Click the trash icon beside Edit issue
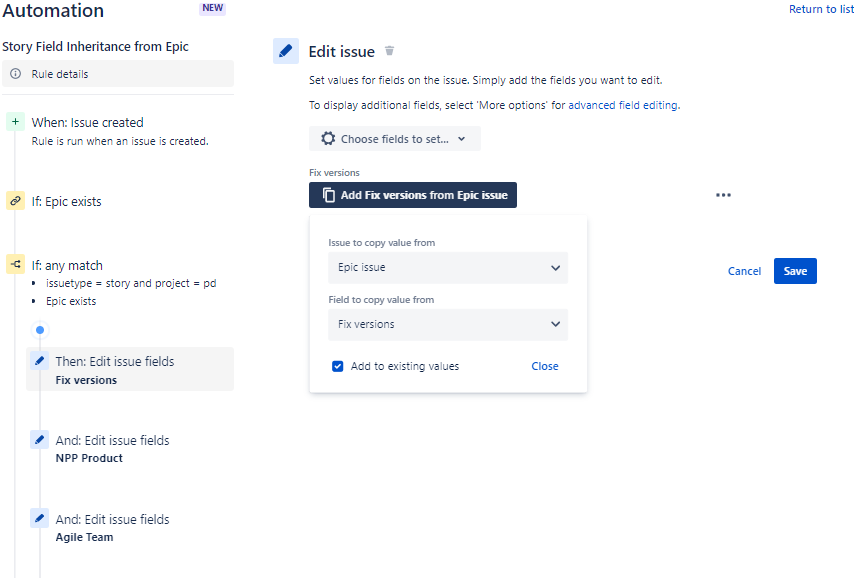The image size is (859, 578). pos(390,51)
